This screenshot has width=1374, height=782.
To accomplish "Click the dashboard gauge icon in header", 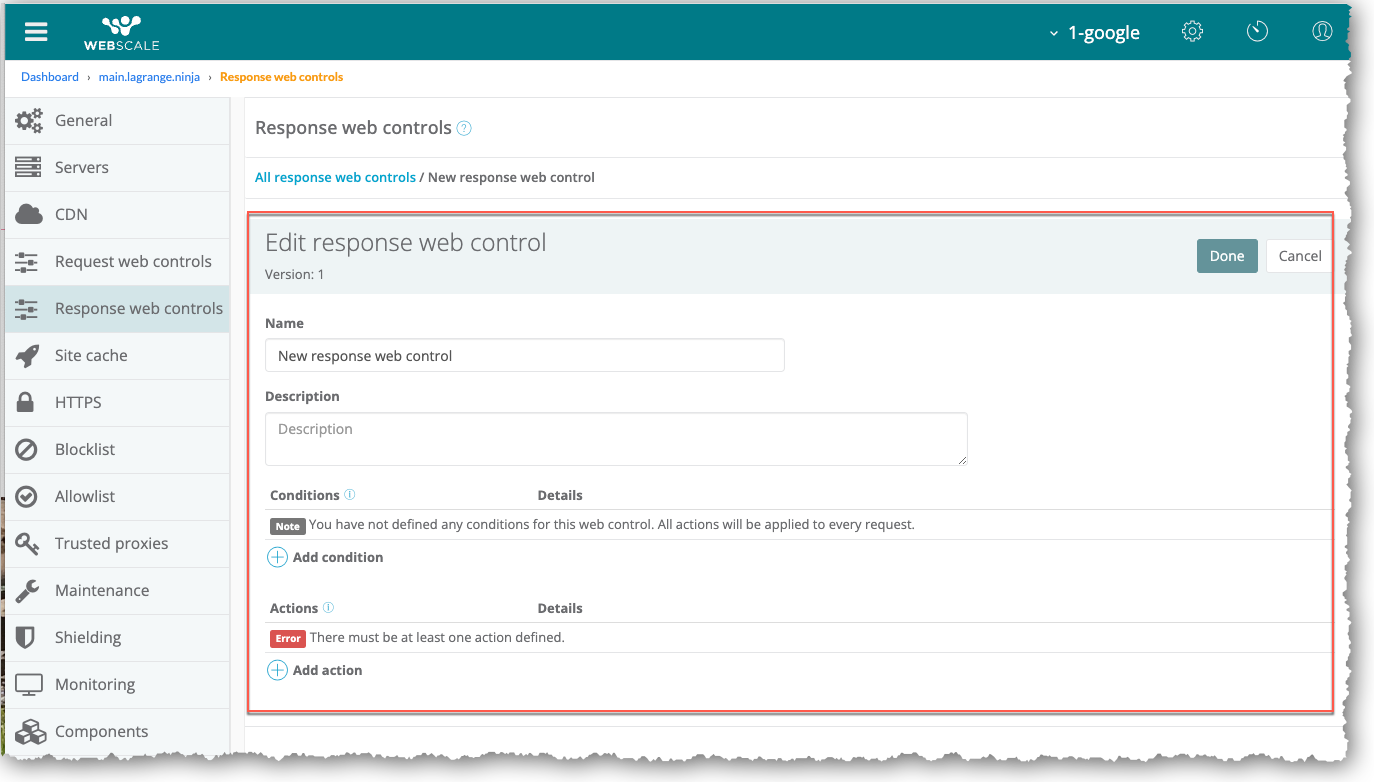I will tap(1257, 31).
